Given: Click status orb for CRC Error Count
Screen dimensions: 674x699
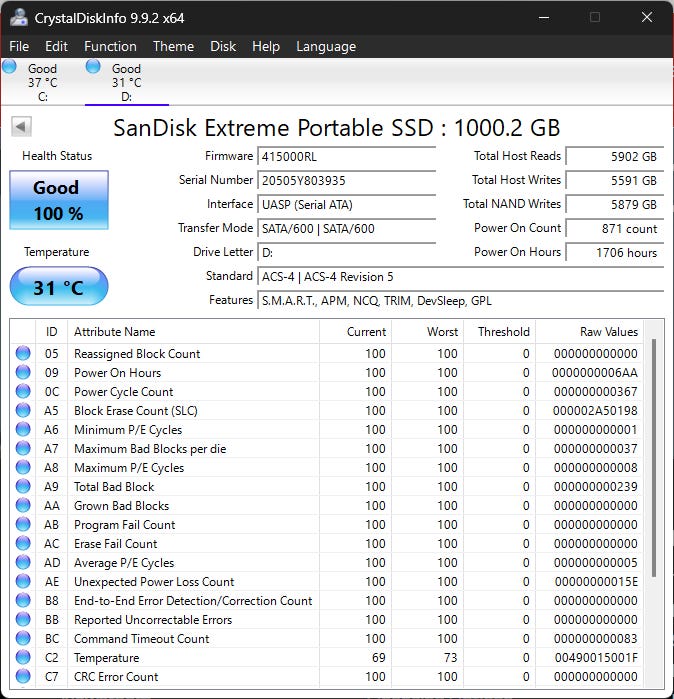Looking at the screenshot, I should 23,676.
